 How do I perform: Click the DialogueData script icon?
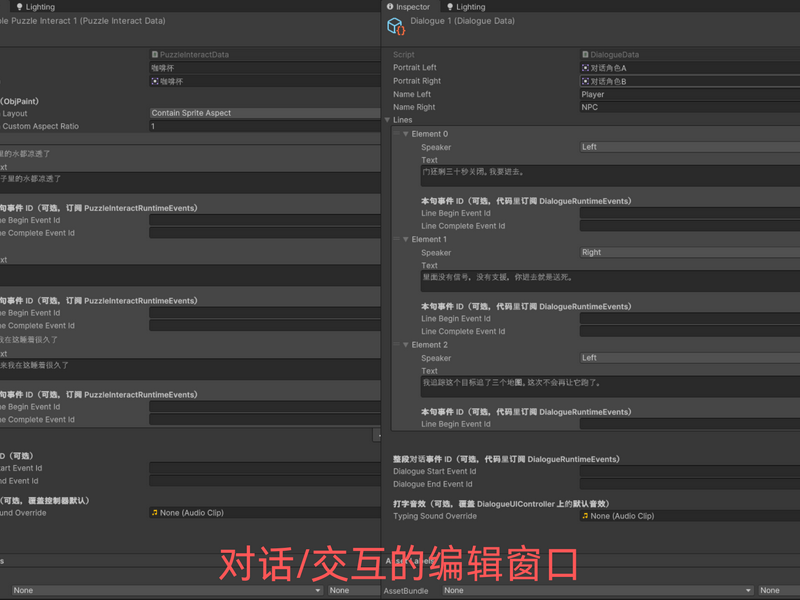(x=585, y=55)
